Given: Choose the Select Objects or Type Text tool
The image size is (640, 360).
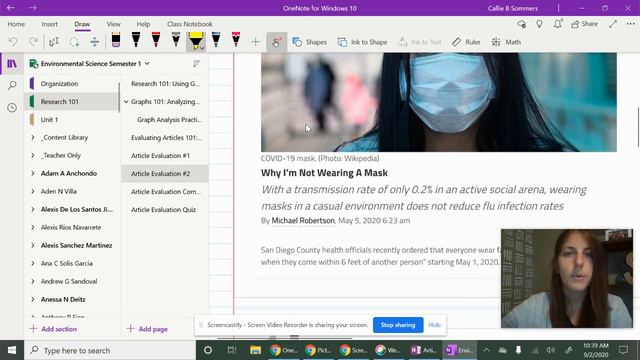Looking at the screenshot, I should [54, 42].
